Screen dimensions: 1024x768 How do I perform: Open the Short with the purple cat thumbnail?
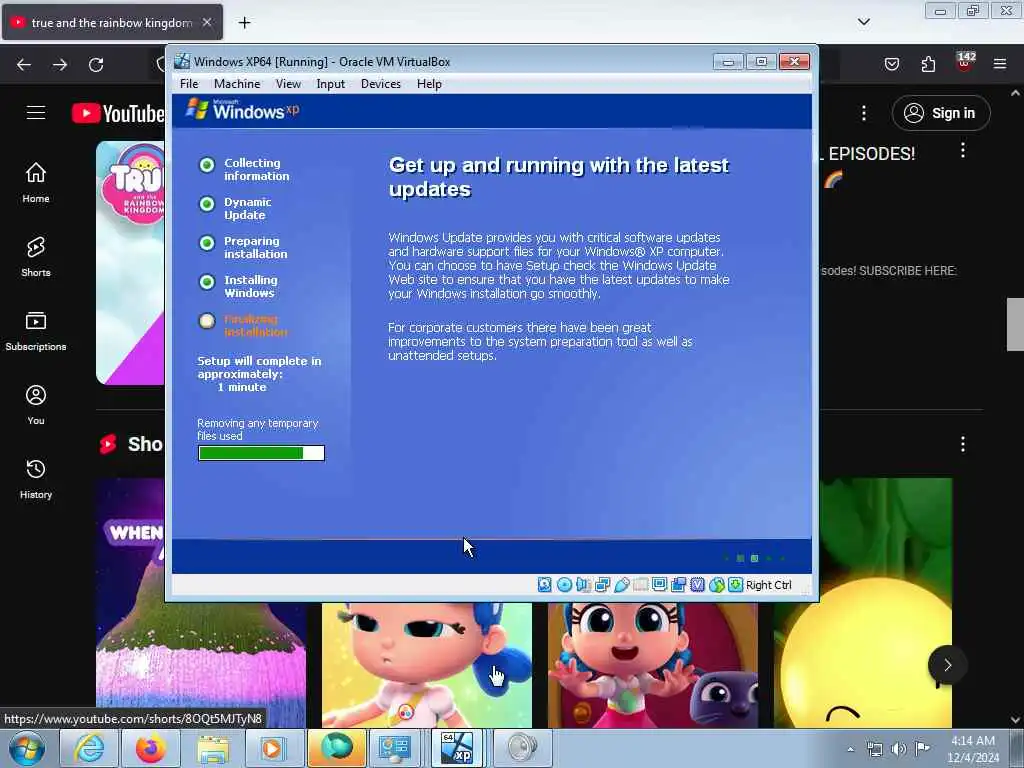pos(652,665)
